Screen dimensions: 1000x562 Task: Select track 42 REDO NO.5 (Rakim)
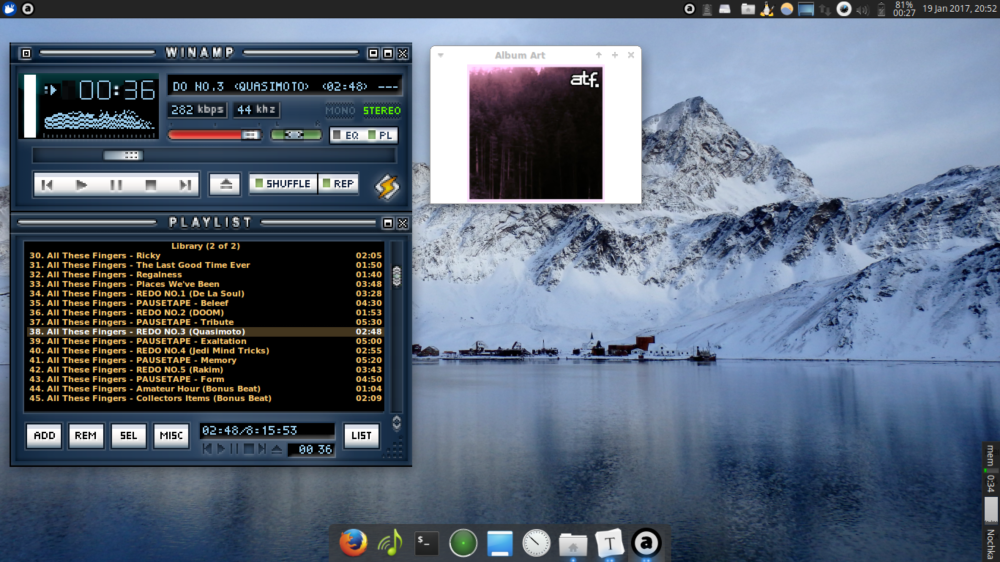[205, 369]
